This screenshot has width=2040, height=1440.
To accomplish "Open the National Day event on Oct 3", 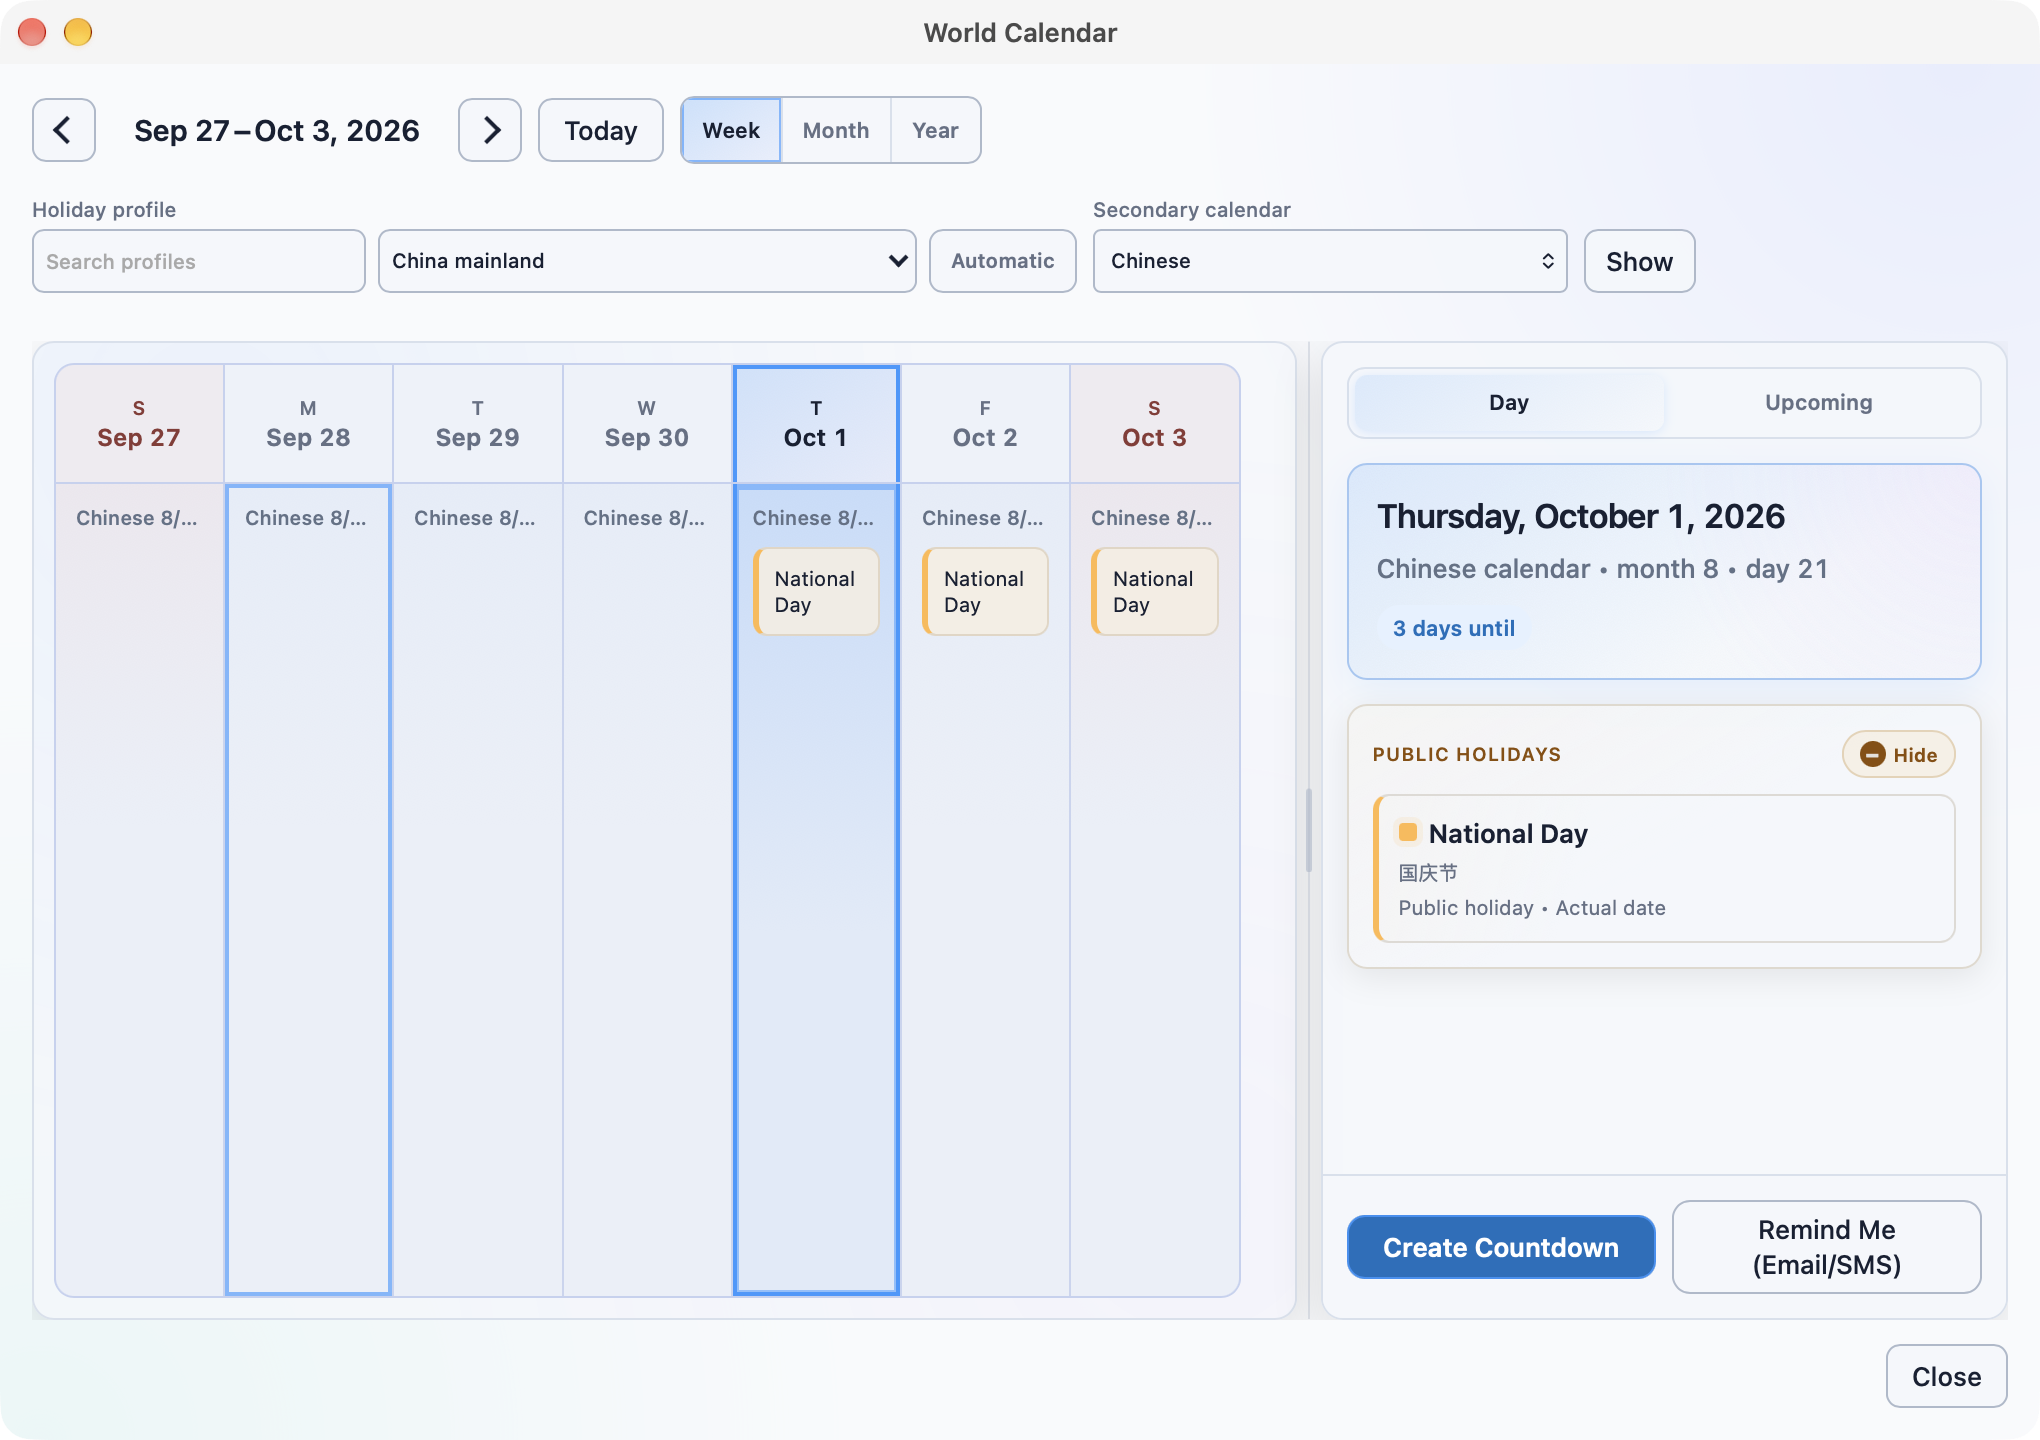I will pyautogui.click(x=1155, y=591).
